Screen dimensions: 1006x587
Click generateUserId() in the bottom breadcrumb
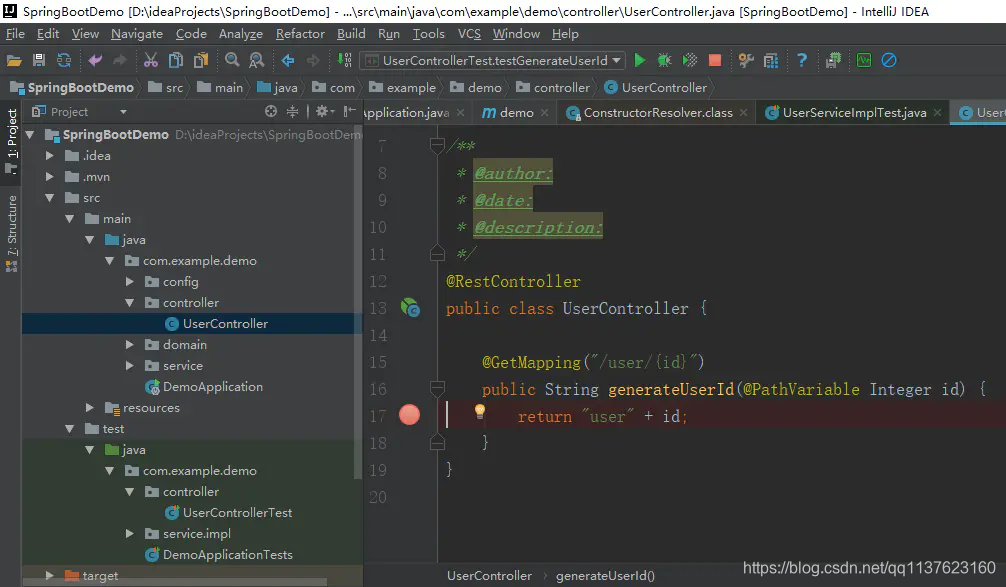click(x=605, y=576)
